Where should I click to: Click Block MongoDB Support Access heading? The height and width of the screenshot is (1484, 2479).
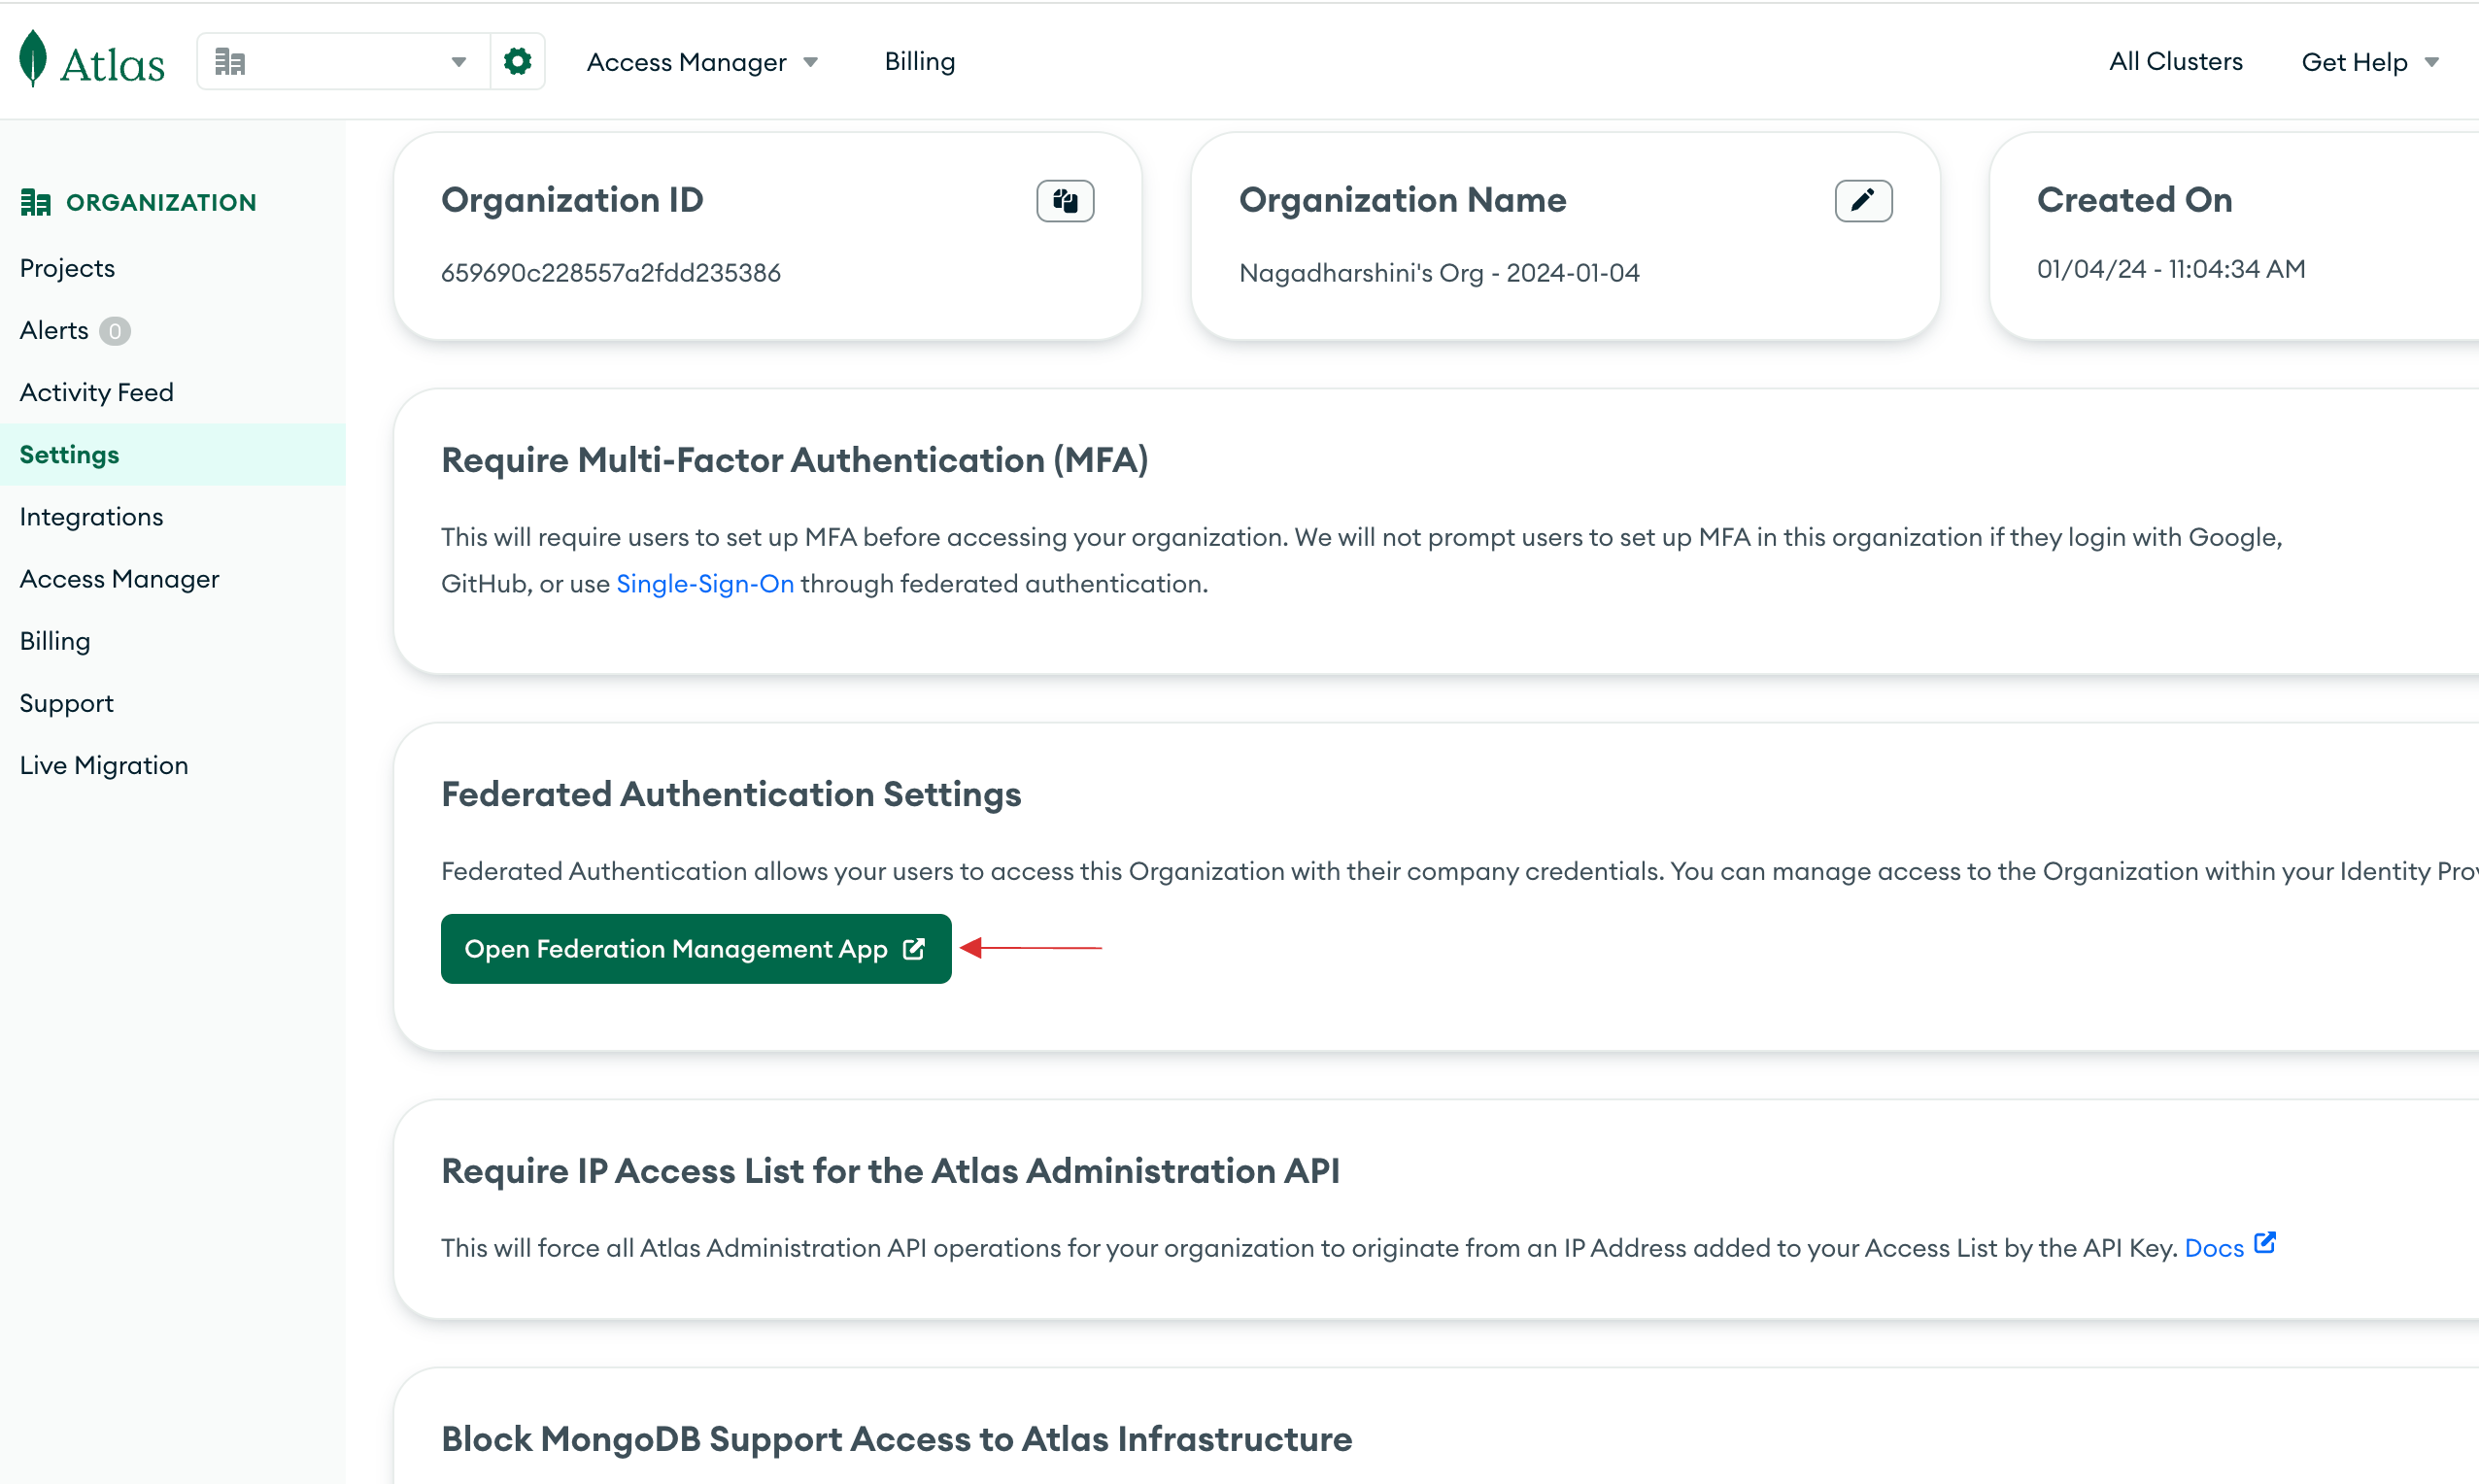(896, 1438)
